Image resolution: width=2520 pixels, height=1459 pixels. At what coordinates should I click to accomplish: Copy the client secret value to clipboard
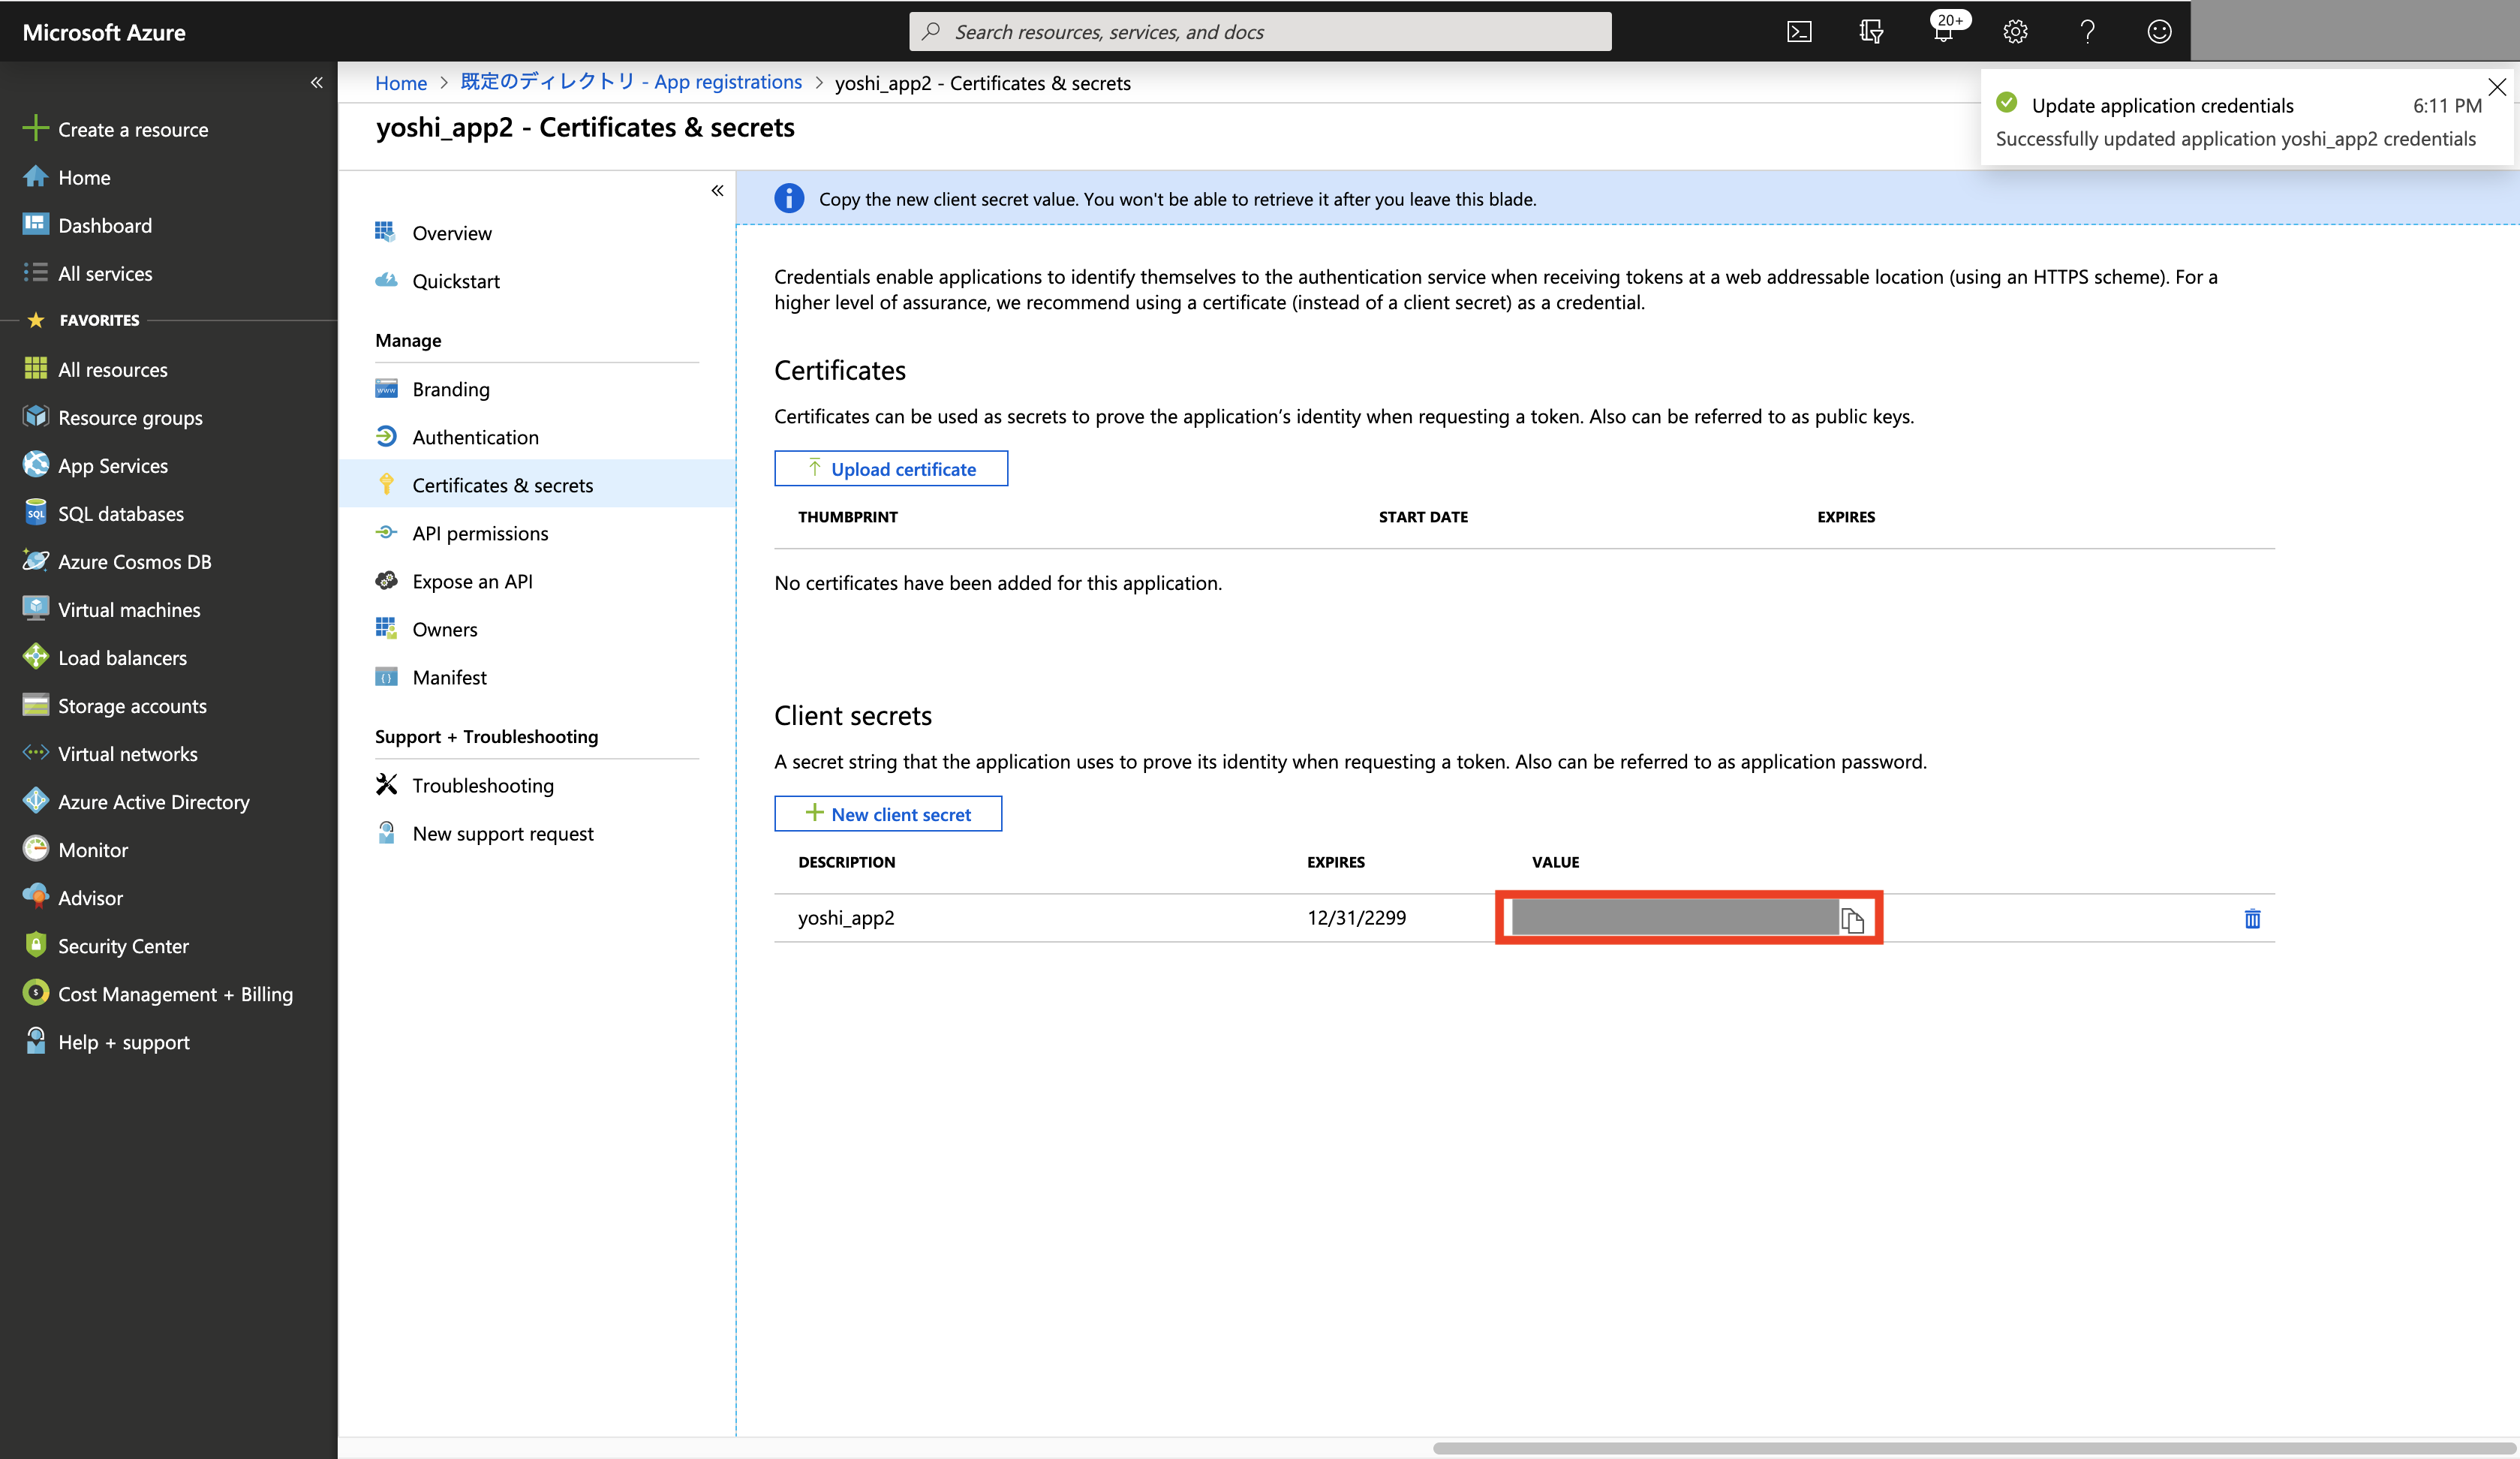(1852, 919)
